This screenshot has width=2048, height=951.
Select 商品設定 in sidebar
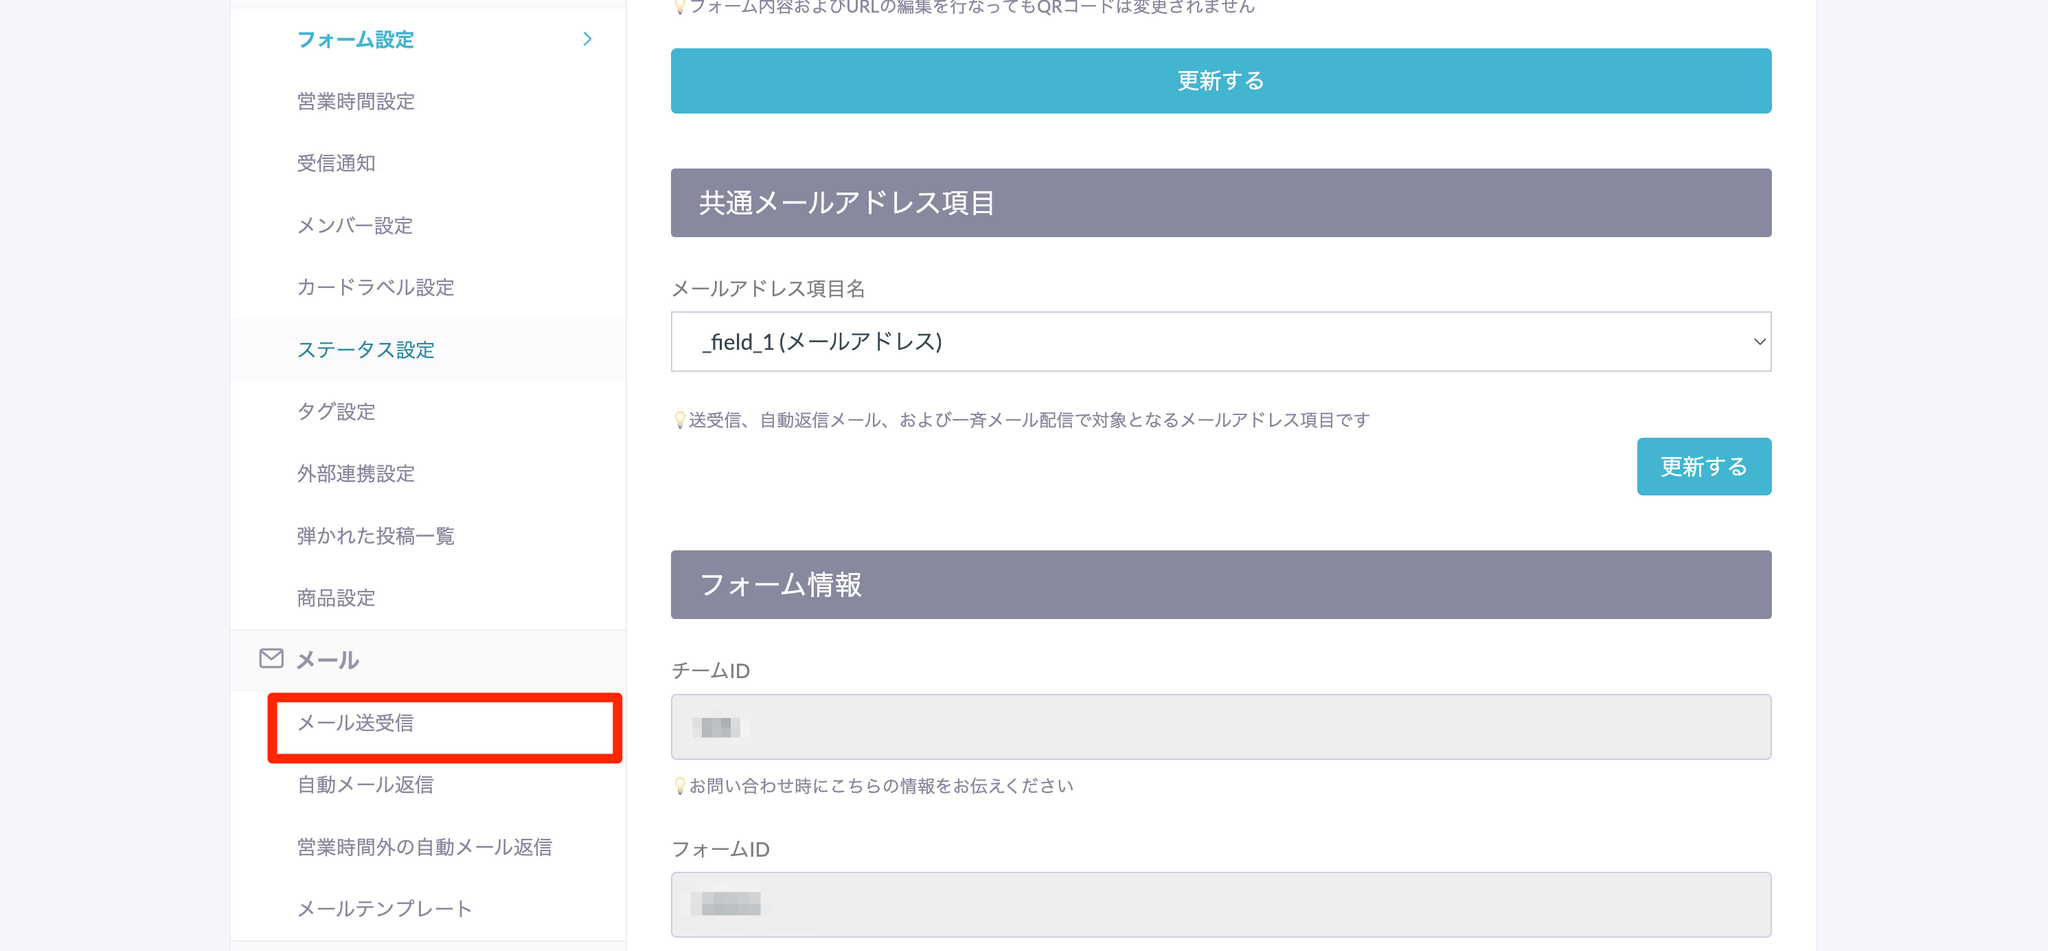(x=336, y=598)
